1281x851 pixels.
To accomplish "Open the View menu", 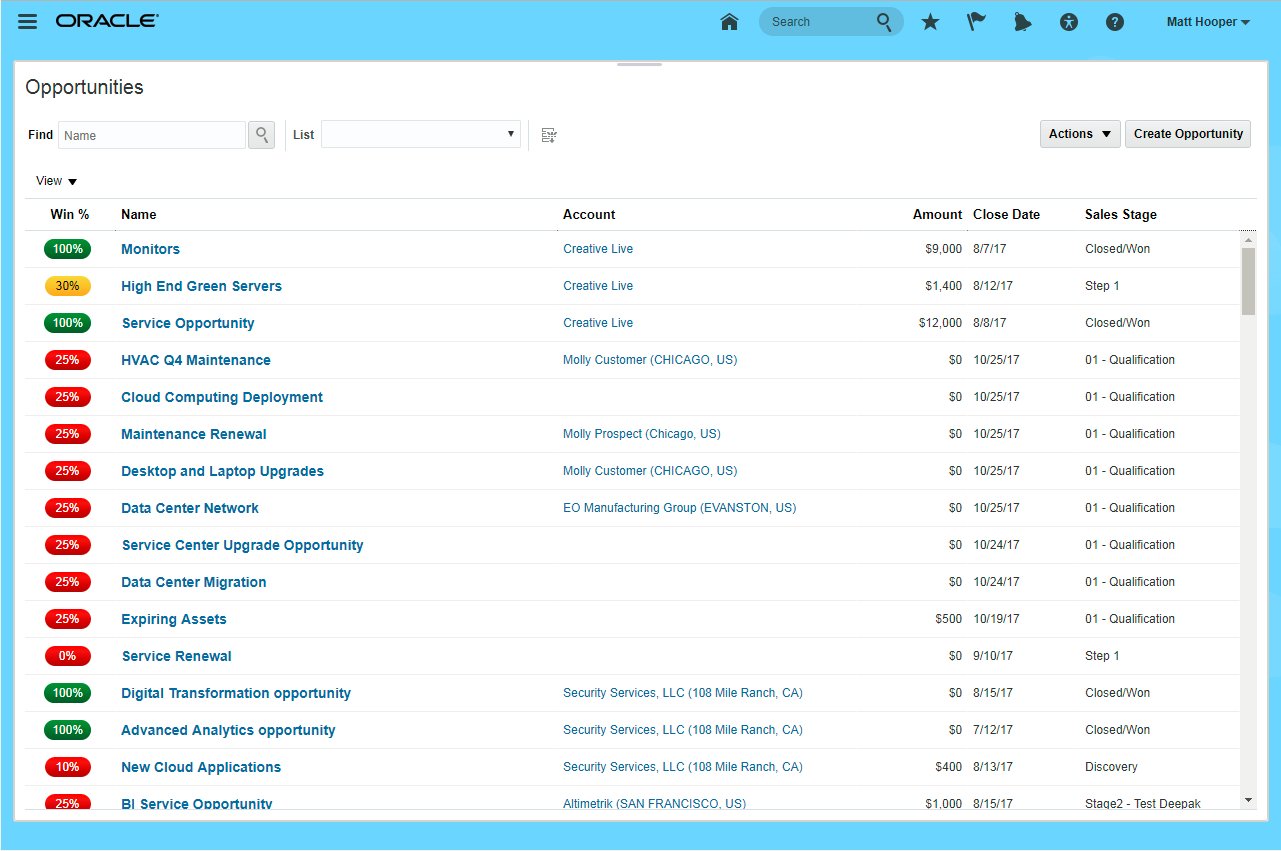I will point(56,181).
